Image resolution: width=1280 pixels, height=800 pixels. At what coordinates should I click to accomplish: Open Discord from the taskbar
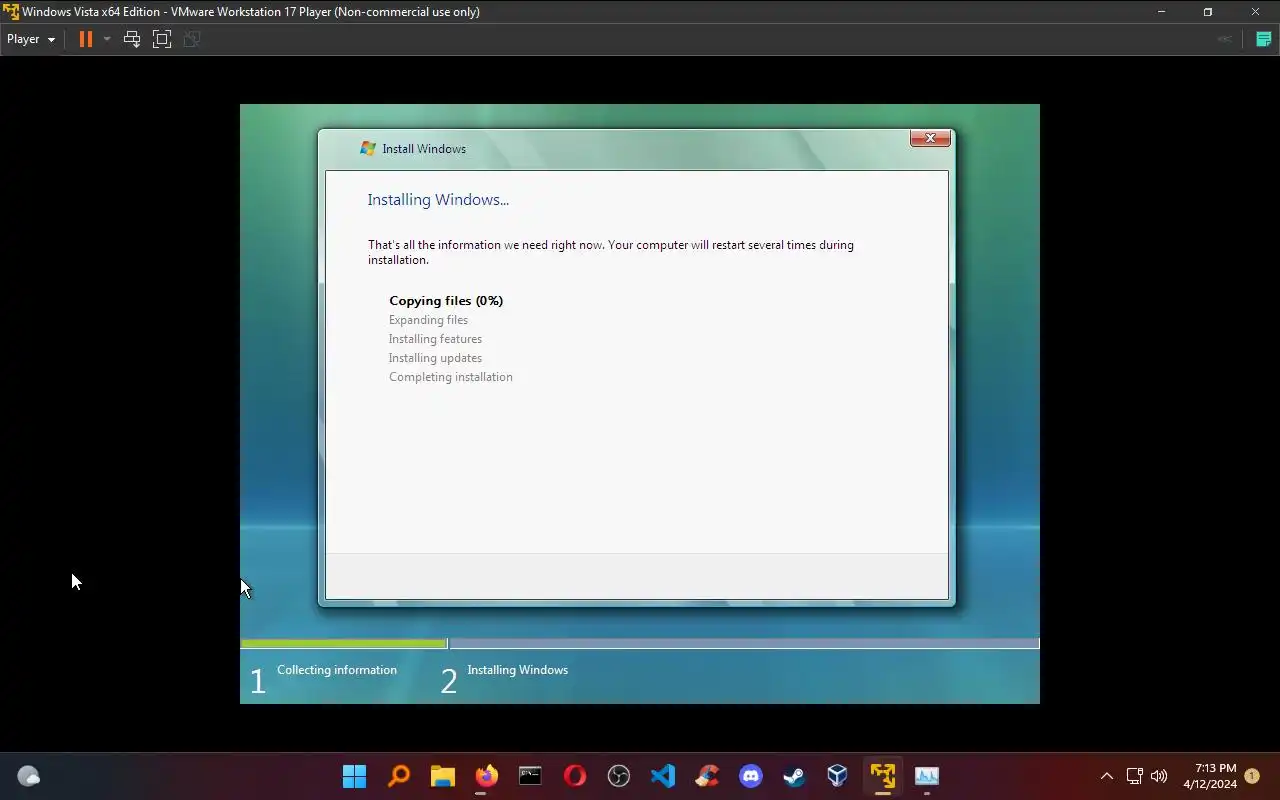click(750, 776)
